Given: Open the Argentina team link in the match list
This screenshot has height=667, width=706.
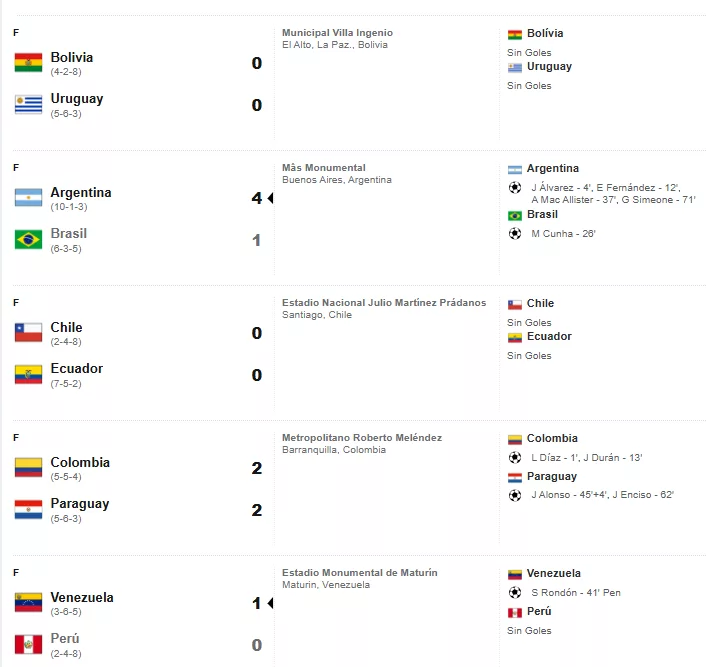Looking at the screenshot, I should (x=81, y=192).
